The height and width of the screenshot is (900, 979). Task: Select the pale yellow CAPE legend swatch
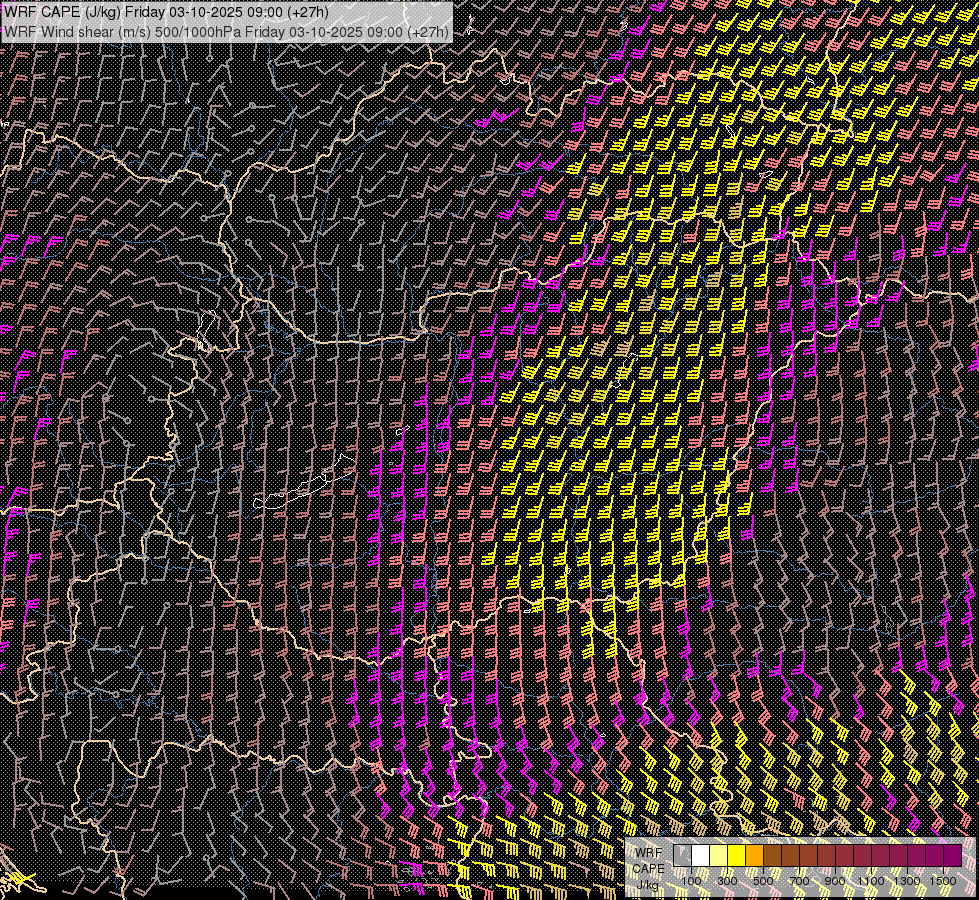point(718,856)
